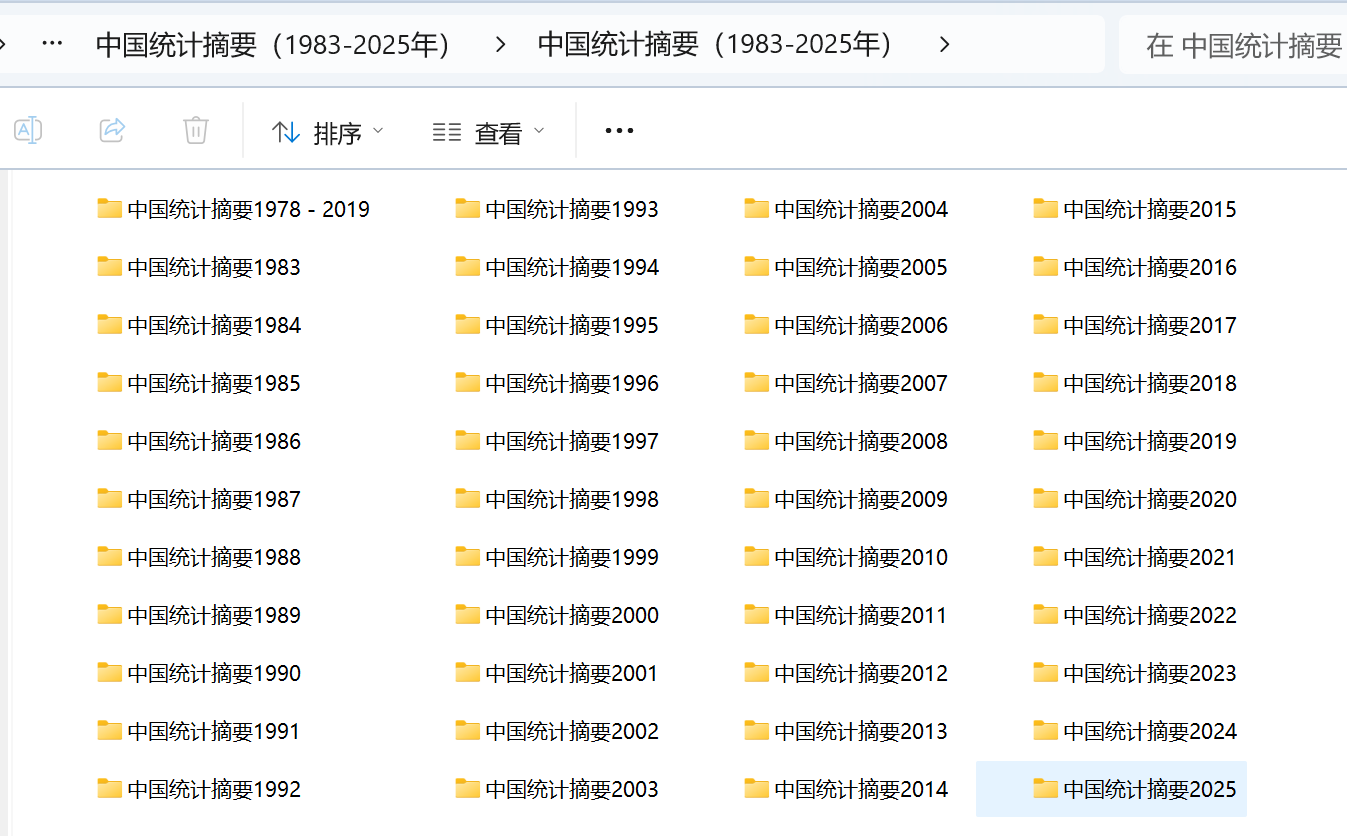
Task: Click folder name 中国统计摘要2010
Action: (x=861, y=557)
